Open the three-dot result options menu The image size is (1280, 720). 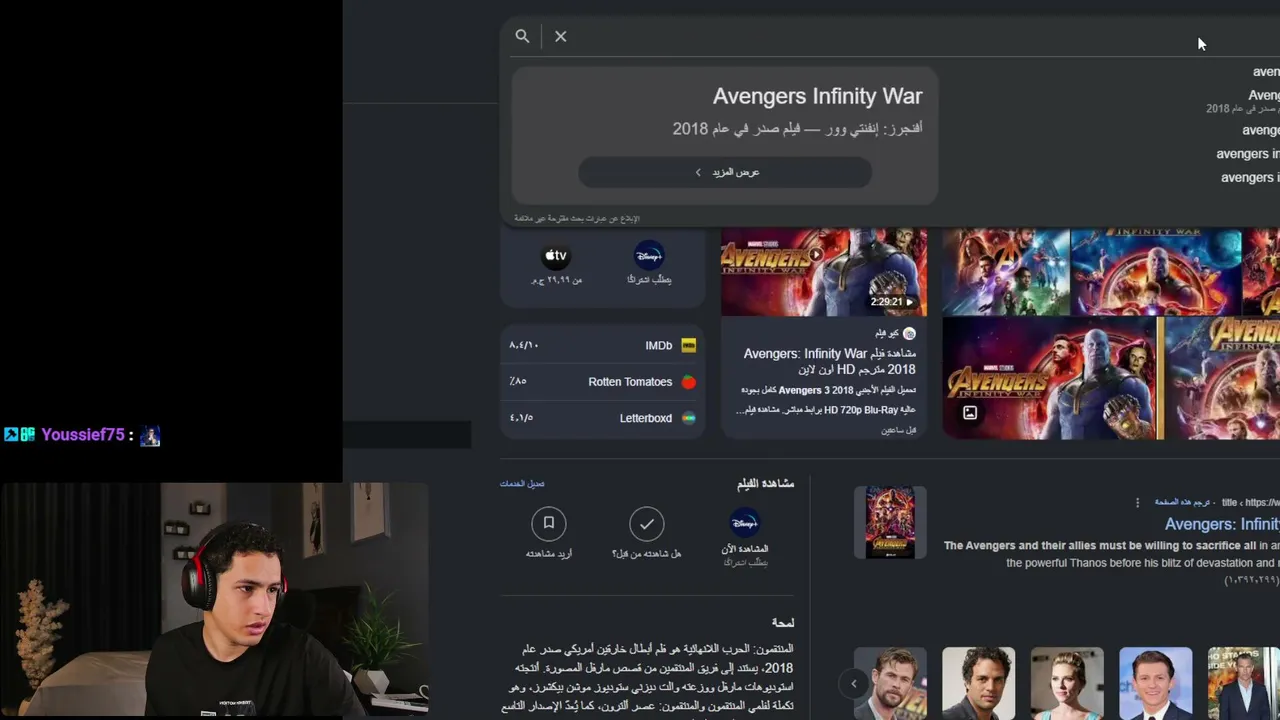pos(1137,503)
